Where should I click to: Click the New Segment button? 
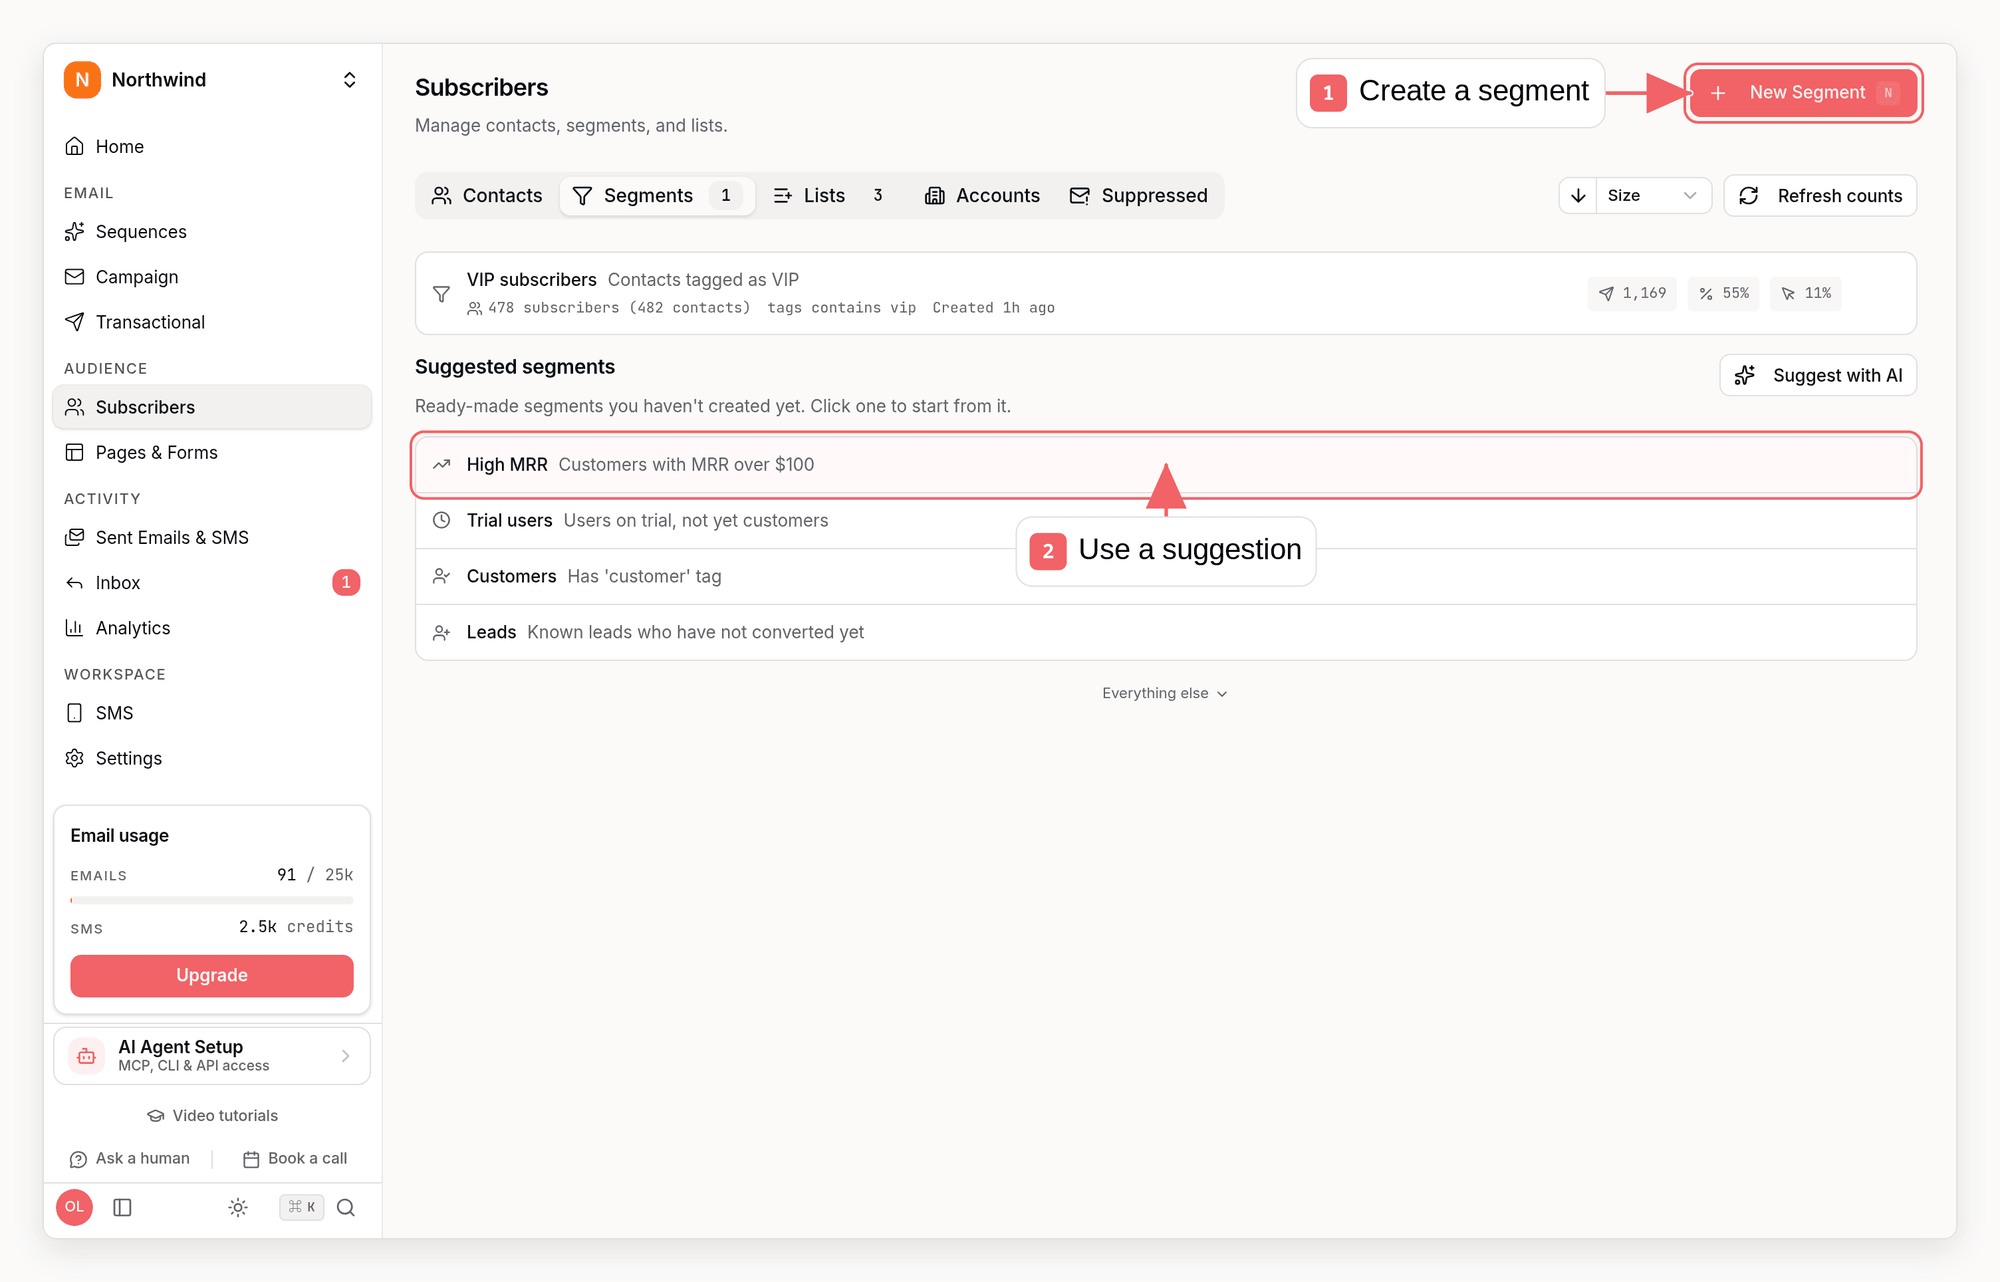tap(1803, 93)
